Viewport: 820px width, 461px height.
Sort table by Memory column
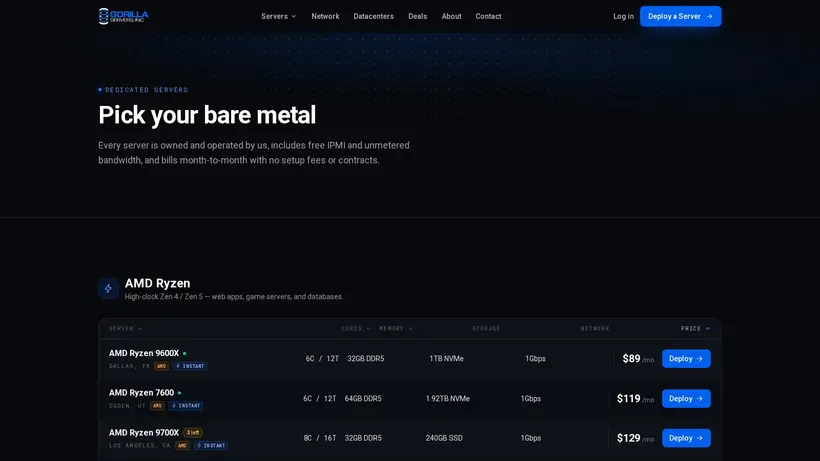click(396, 329)
